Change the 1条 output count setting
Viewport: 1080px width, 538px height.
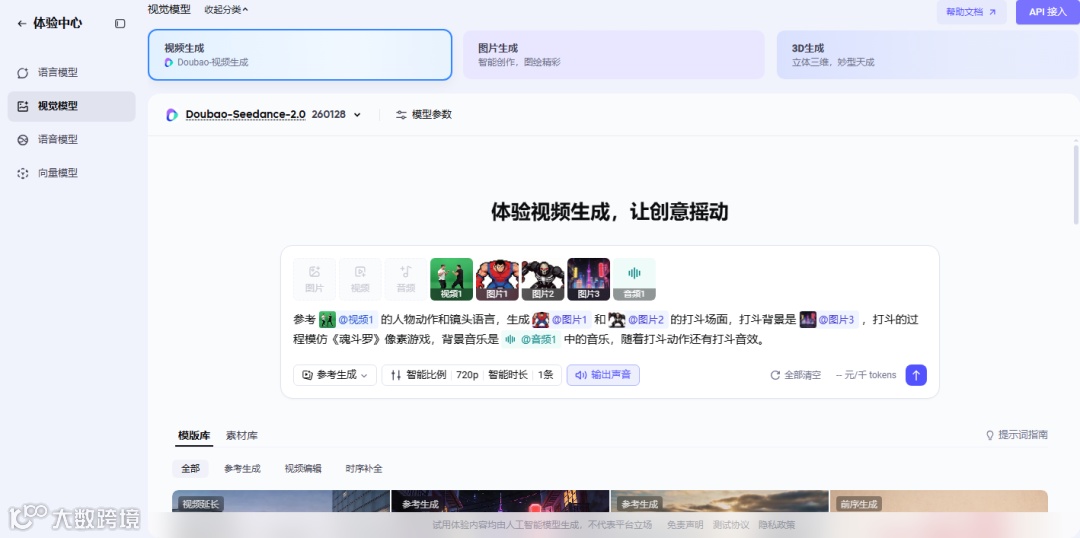point(546,375)
